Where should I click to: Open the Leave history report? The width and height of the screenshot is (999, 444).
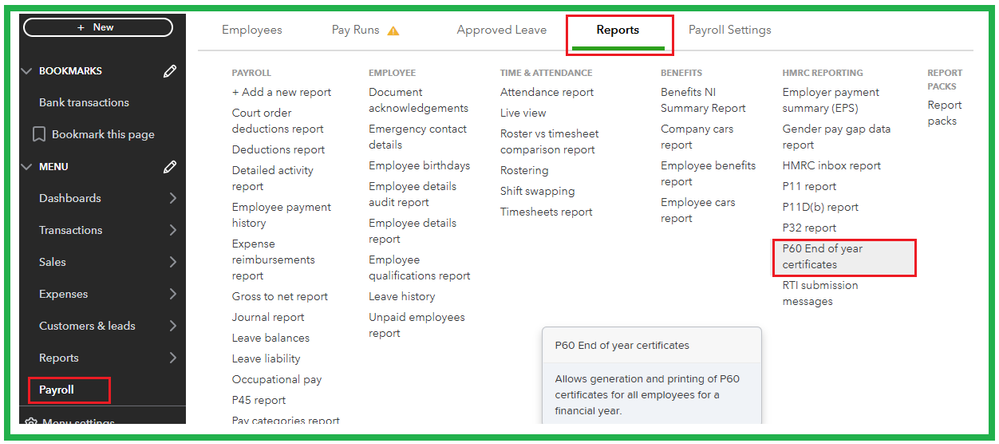click(402, 297)
